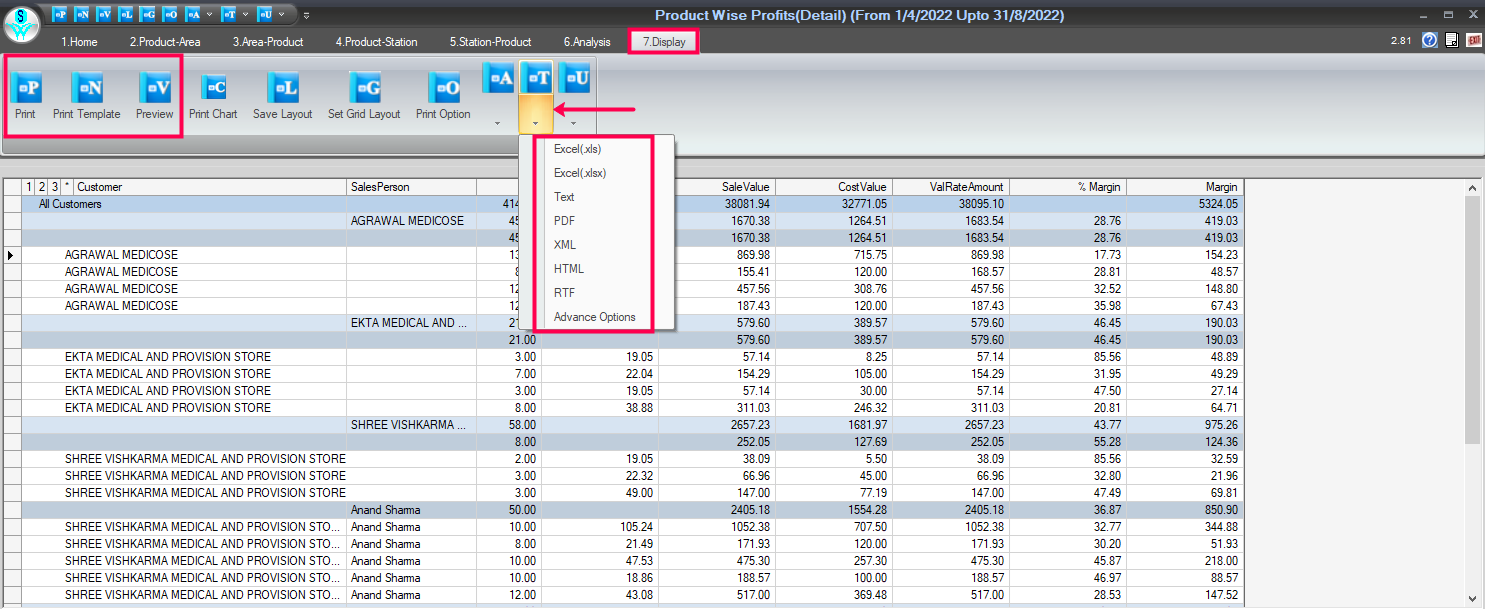Image resolution: width=1485 pixels, height=609 pixels.
Task: Select the 7.Display tab
Action: (663, 42)
